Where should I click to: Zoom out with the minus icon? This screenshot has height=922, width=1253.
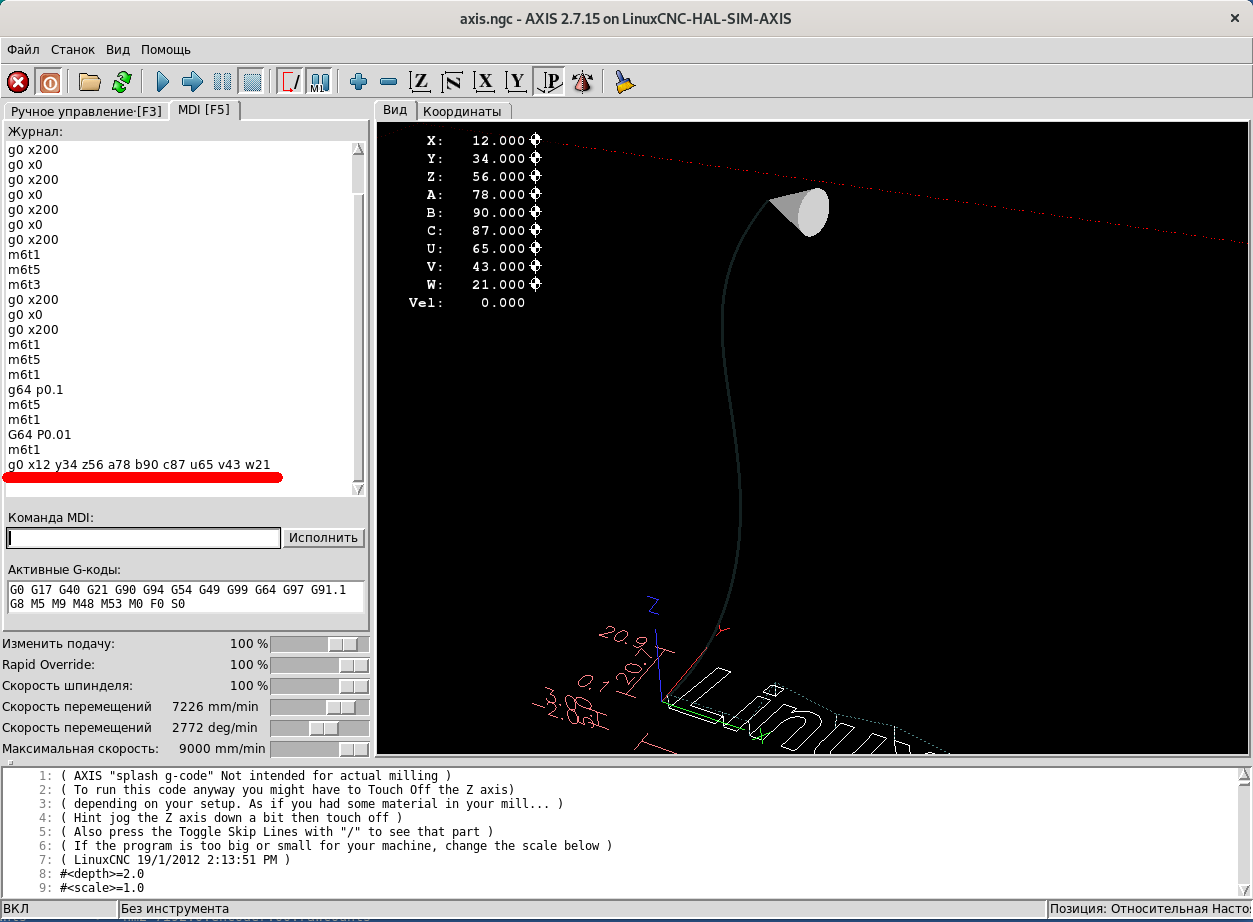389,82
